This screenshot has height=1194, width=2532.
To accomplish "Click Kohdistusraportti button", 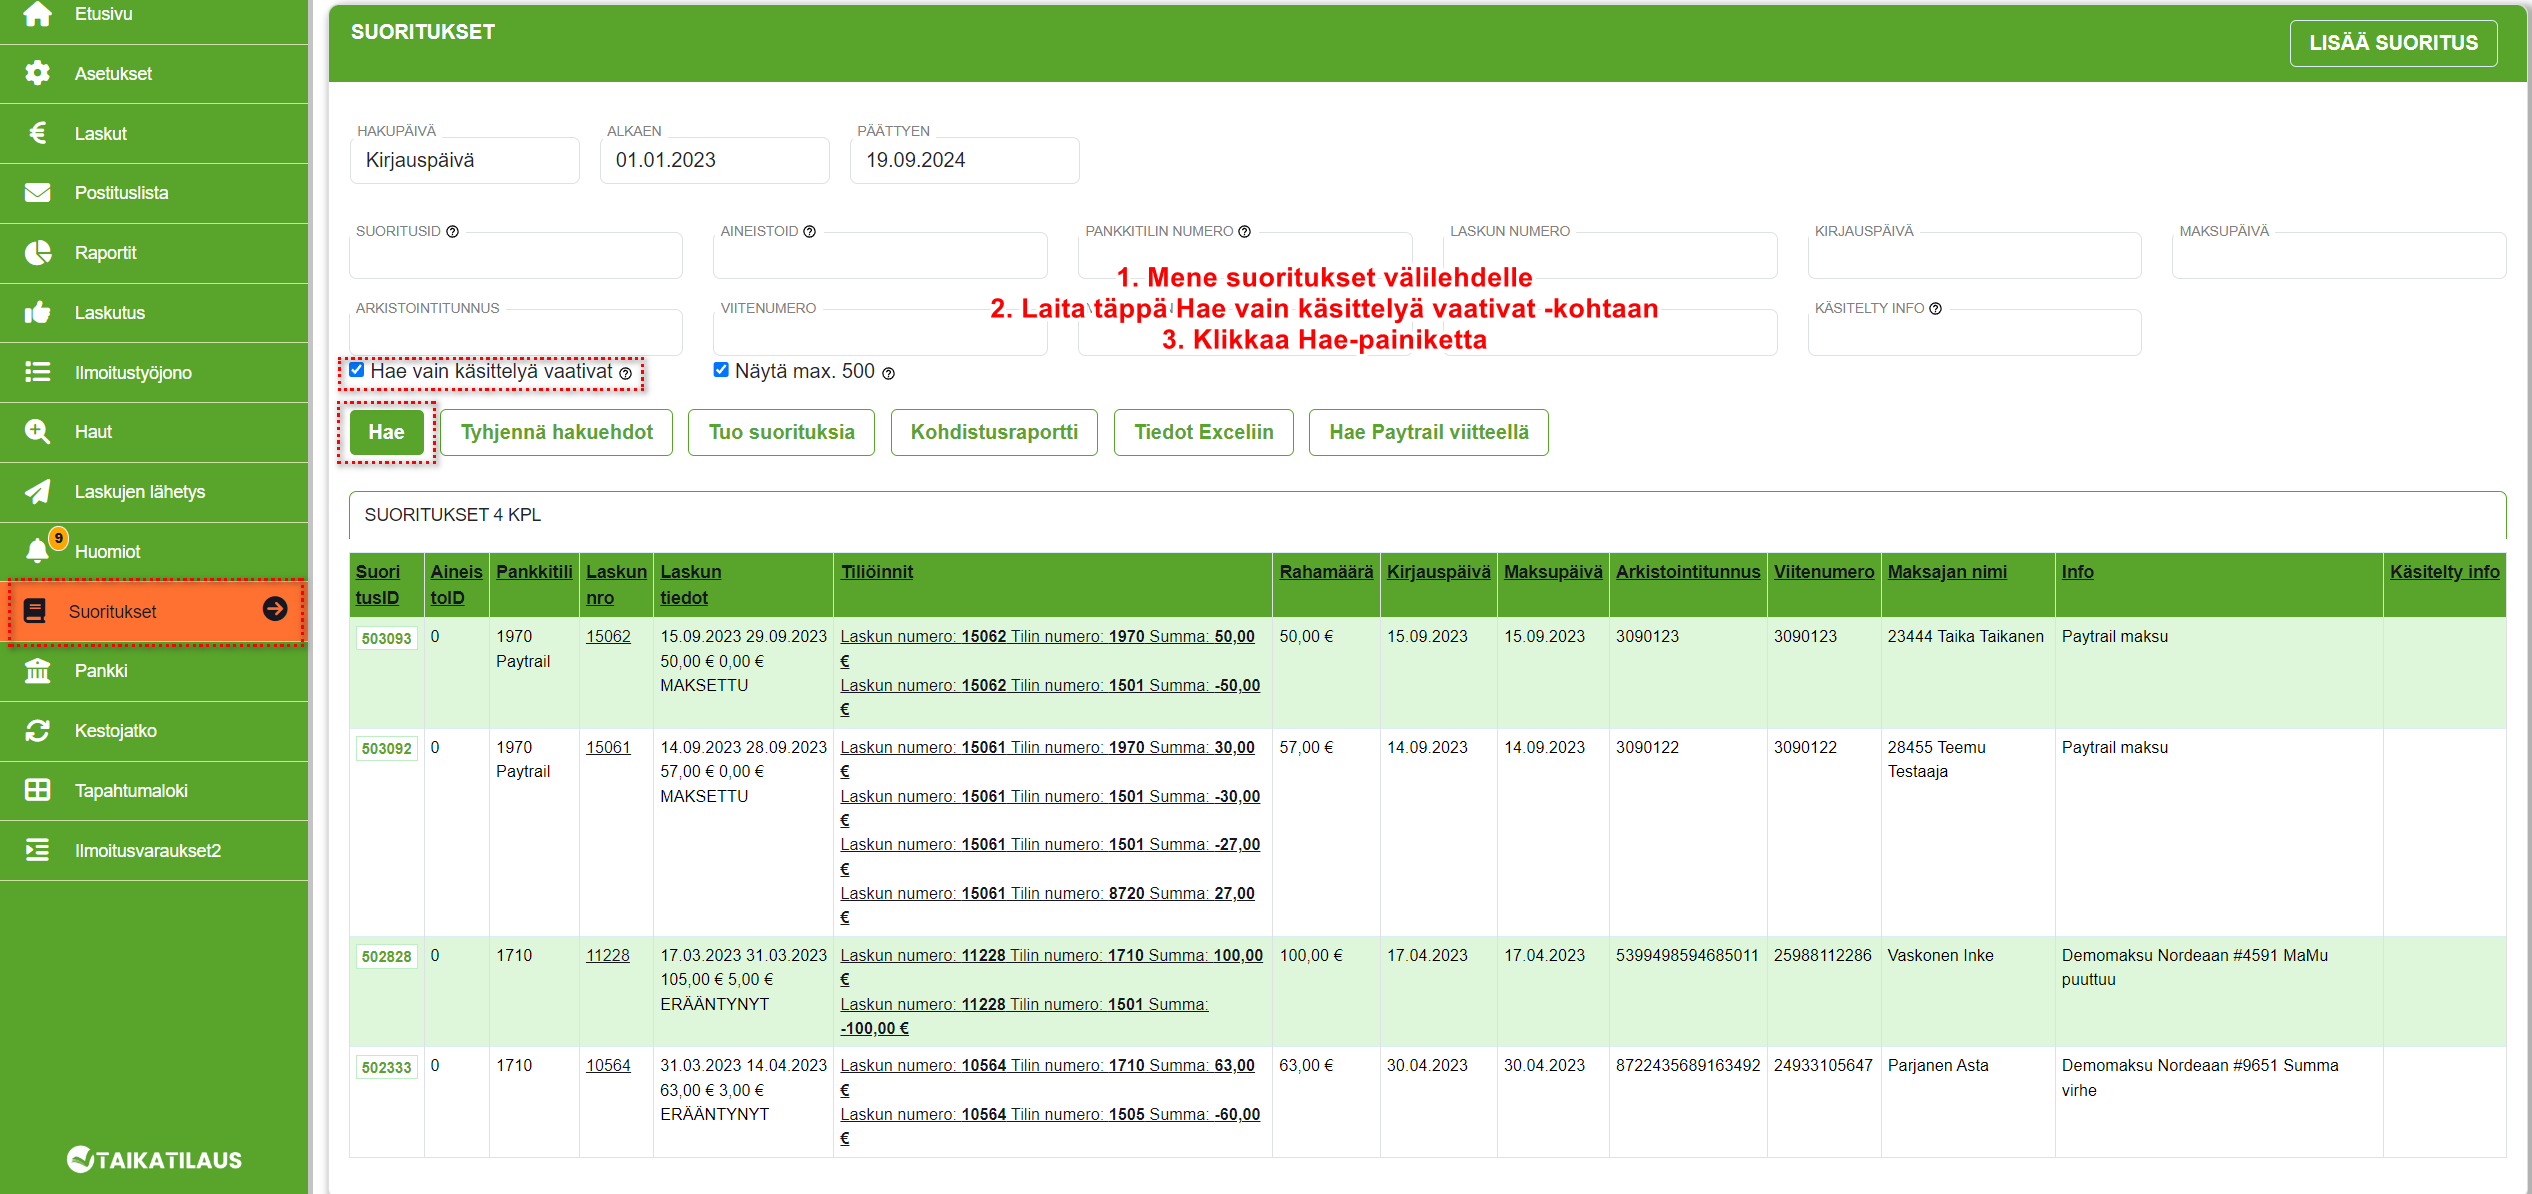I will tap(994, 432).
